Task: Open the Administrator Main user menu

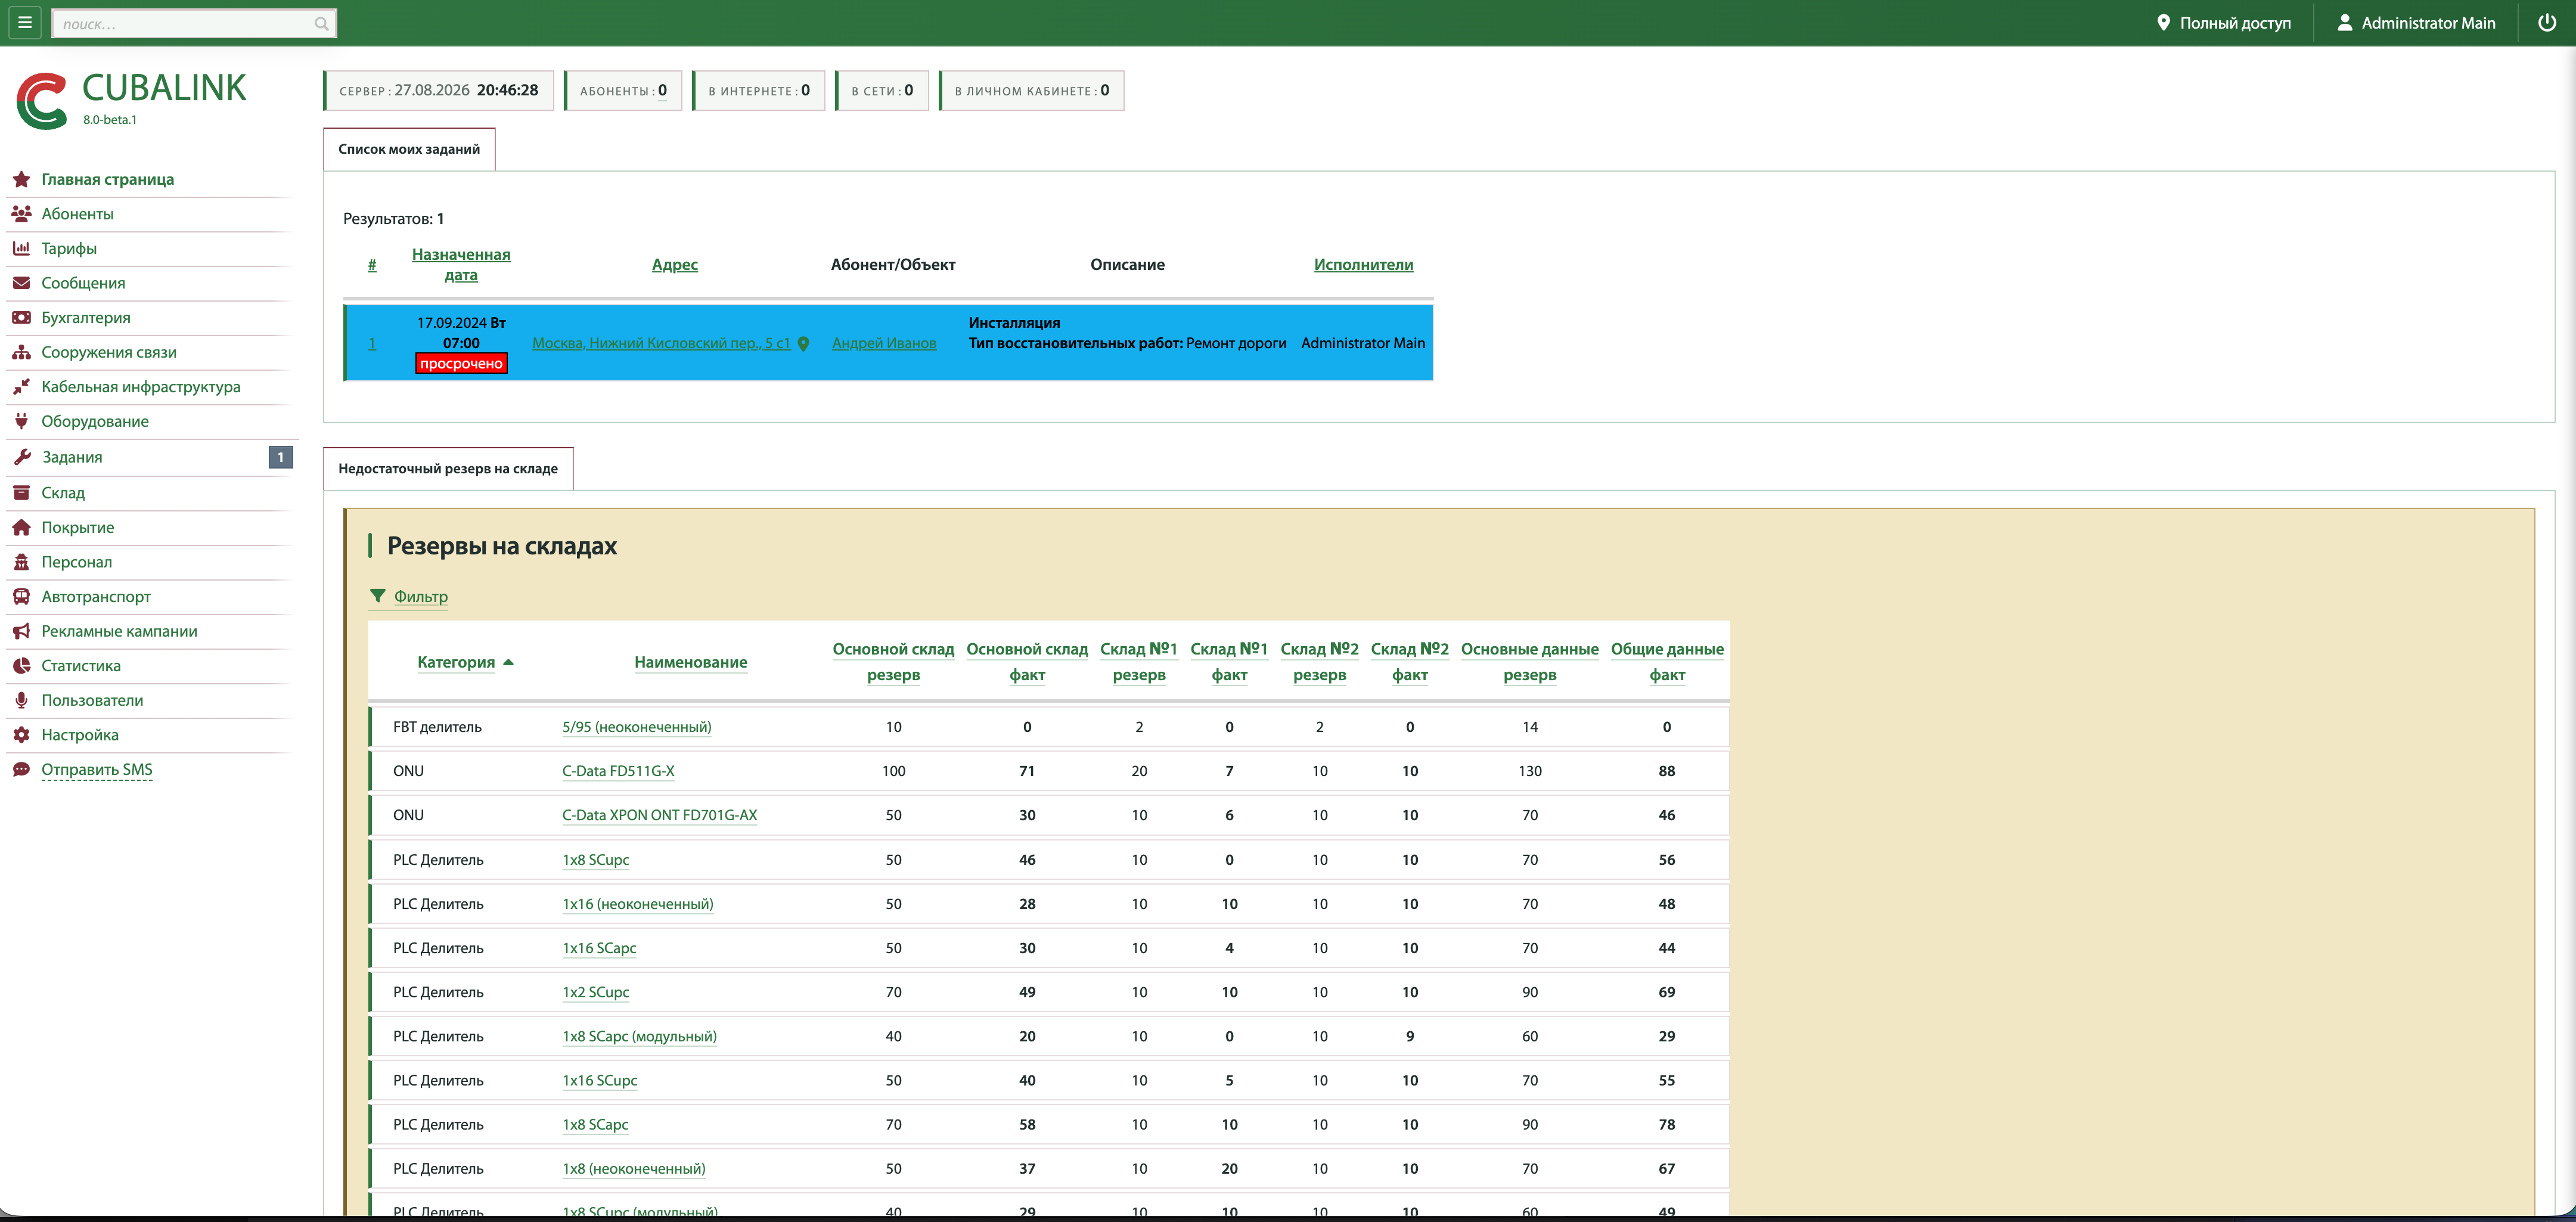Action: tap(2416, 22)
